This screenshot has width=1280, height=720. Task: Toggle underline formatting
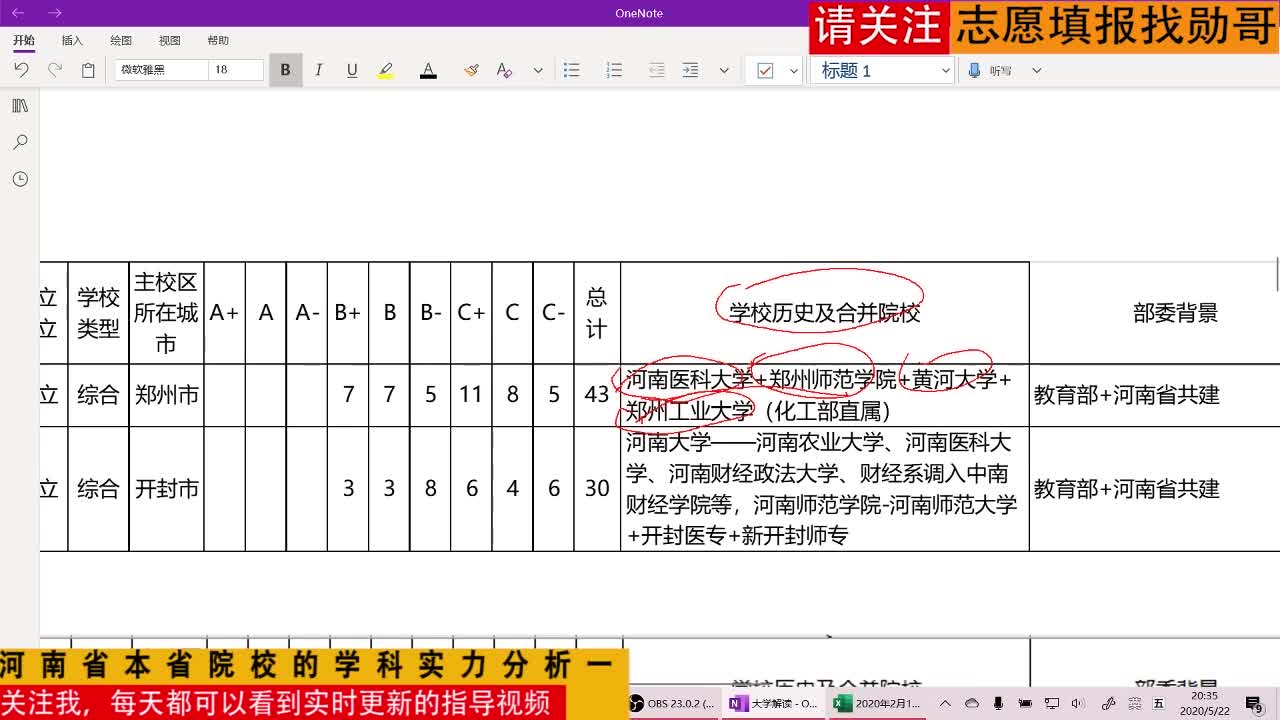point(352,70)
